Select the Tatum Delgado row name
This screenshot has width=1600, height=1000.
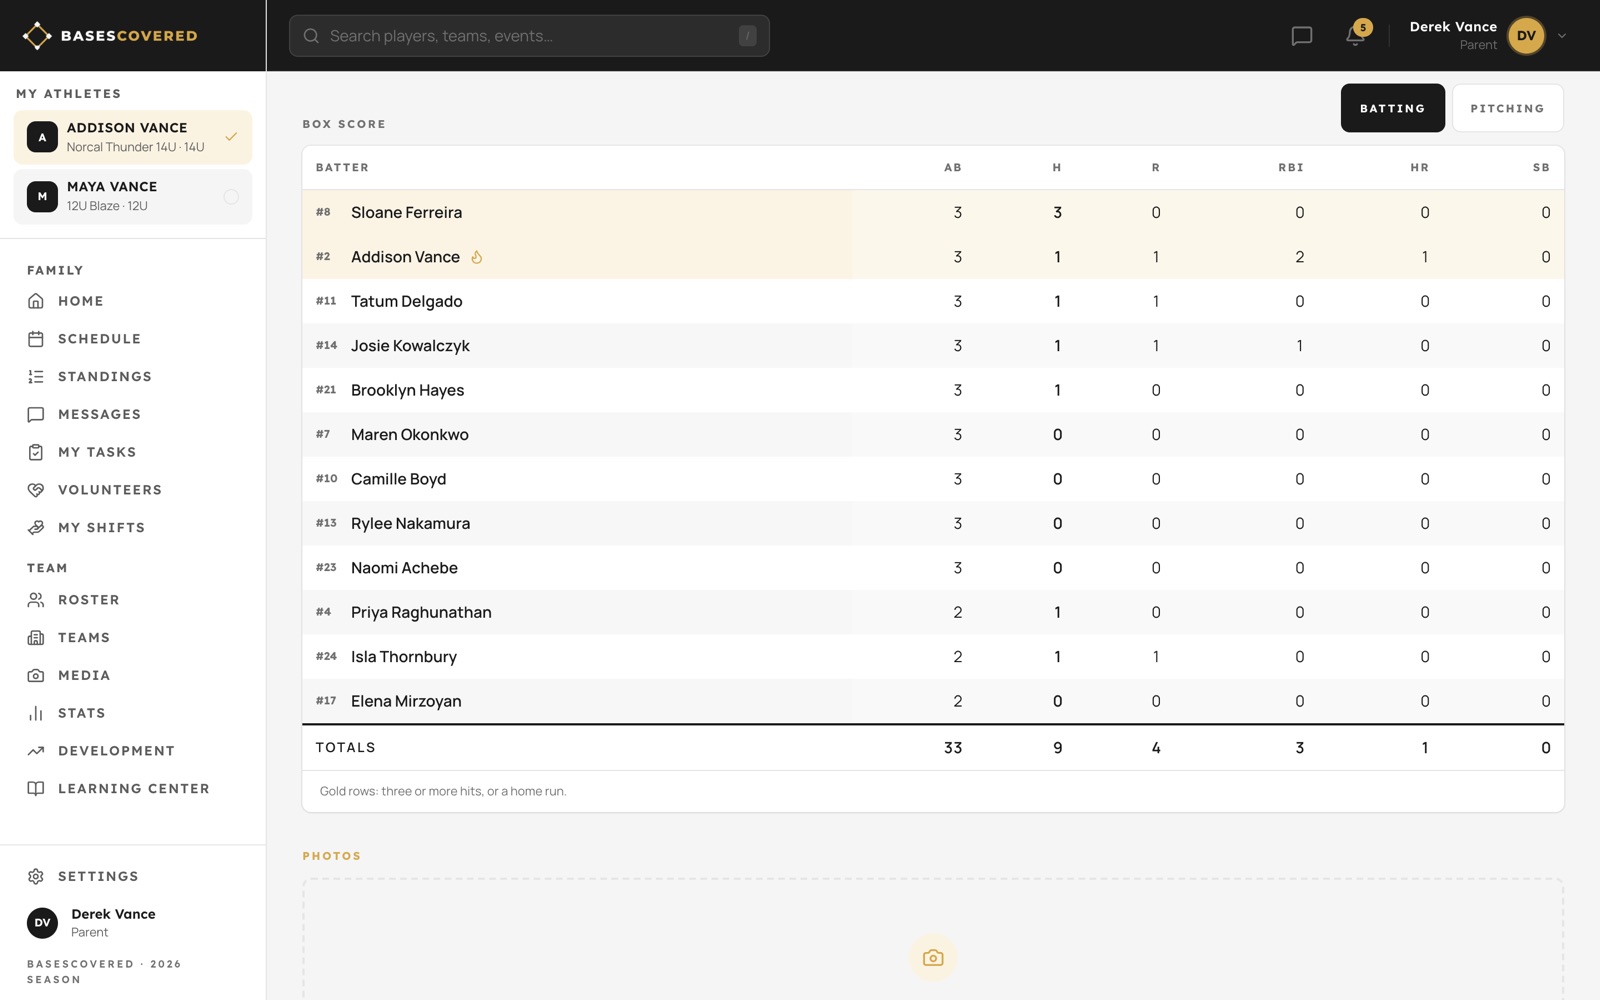coord(406,301)
